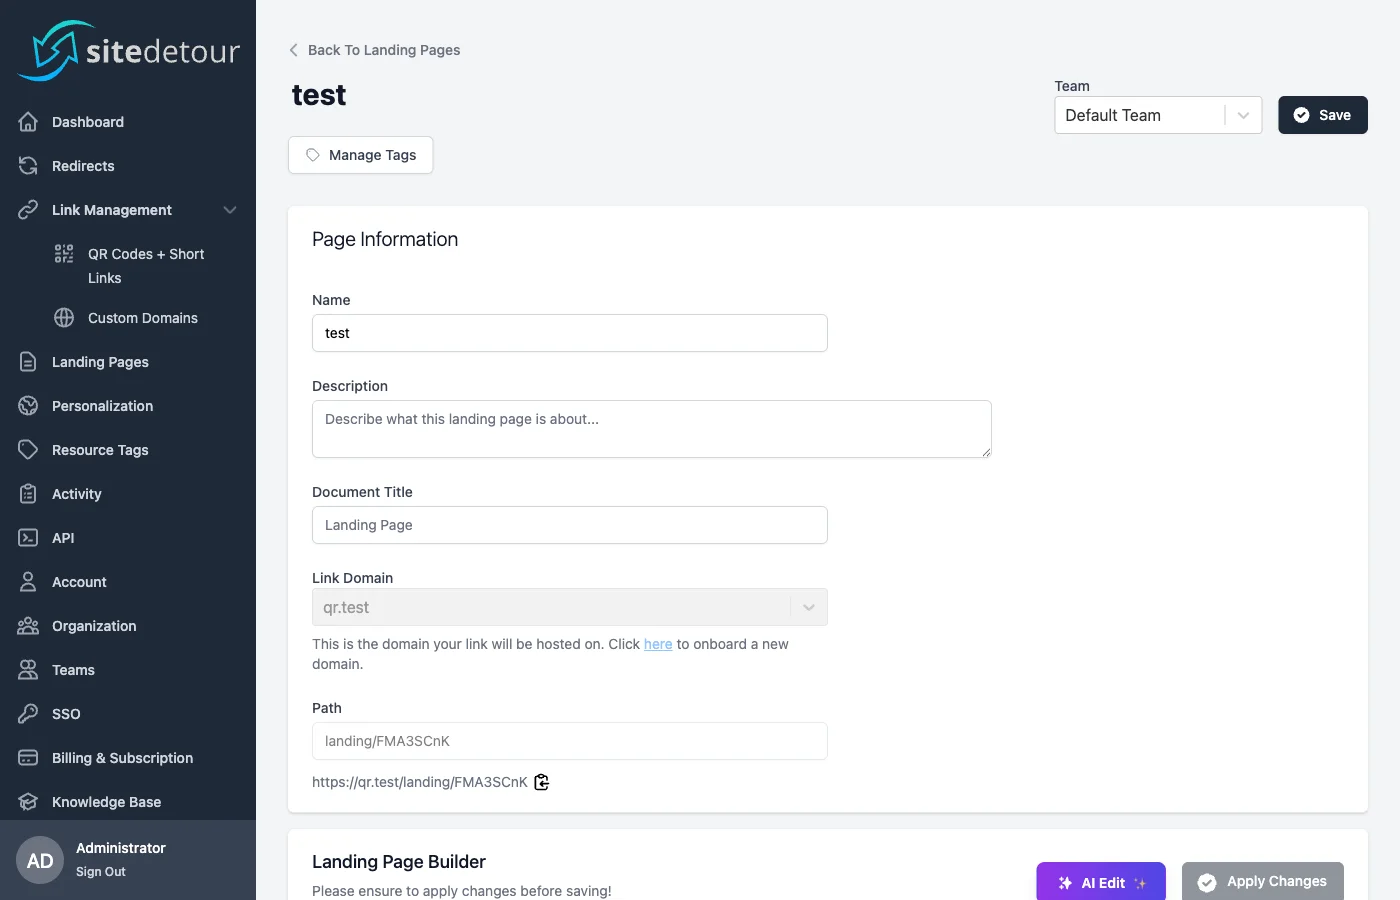Open QR Codes + Short Links
This screenshot has width=1400, height=900.
pyautogui.click(x=145, y=265)
